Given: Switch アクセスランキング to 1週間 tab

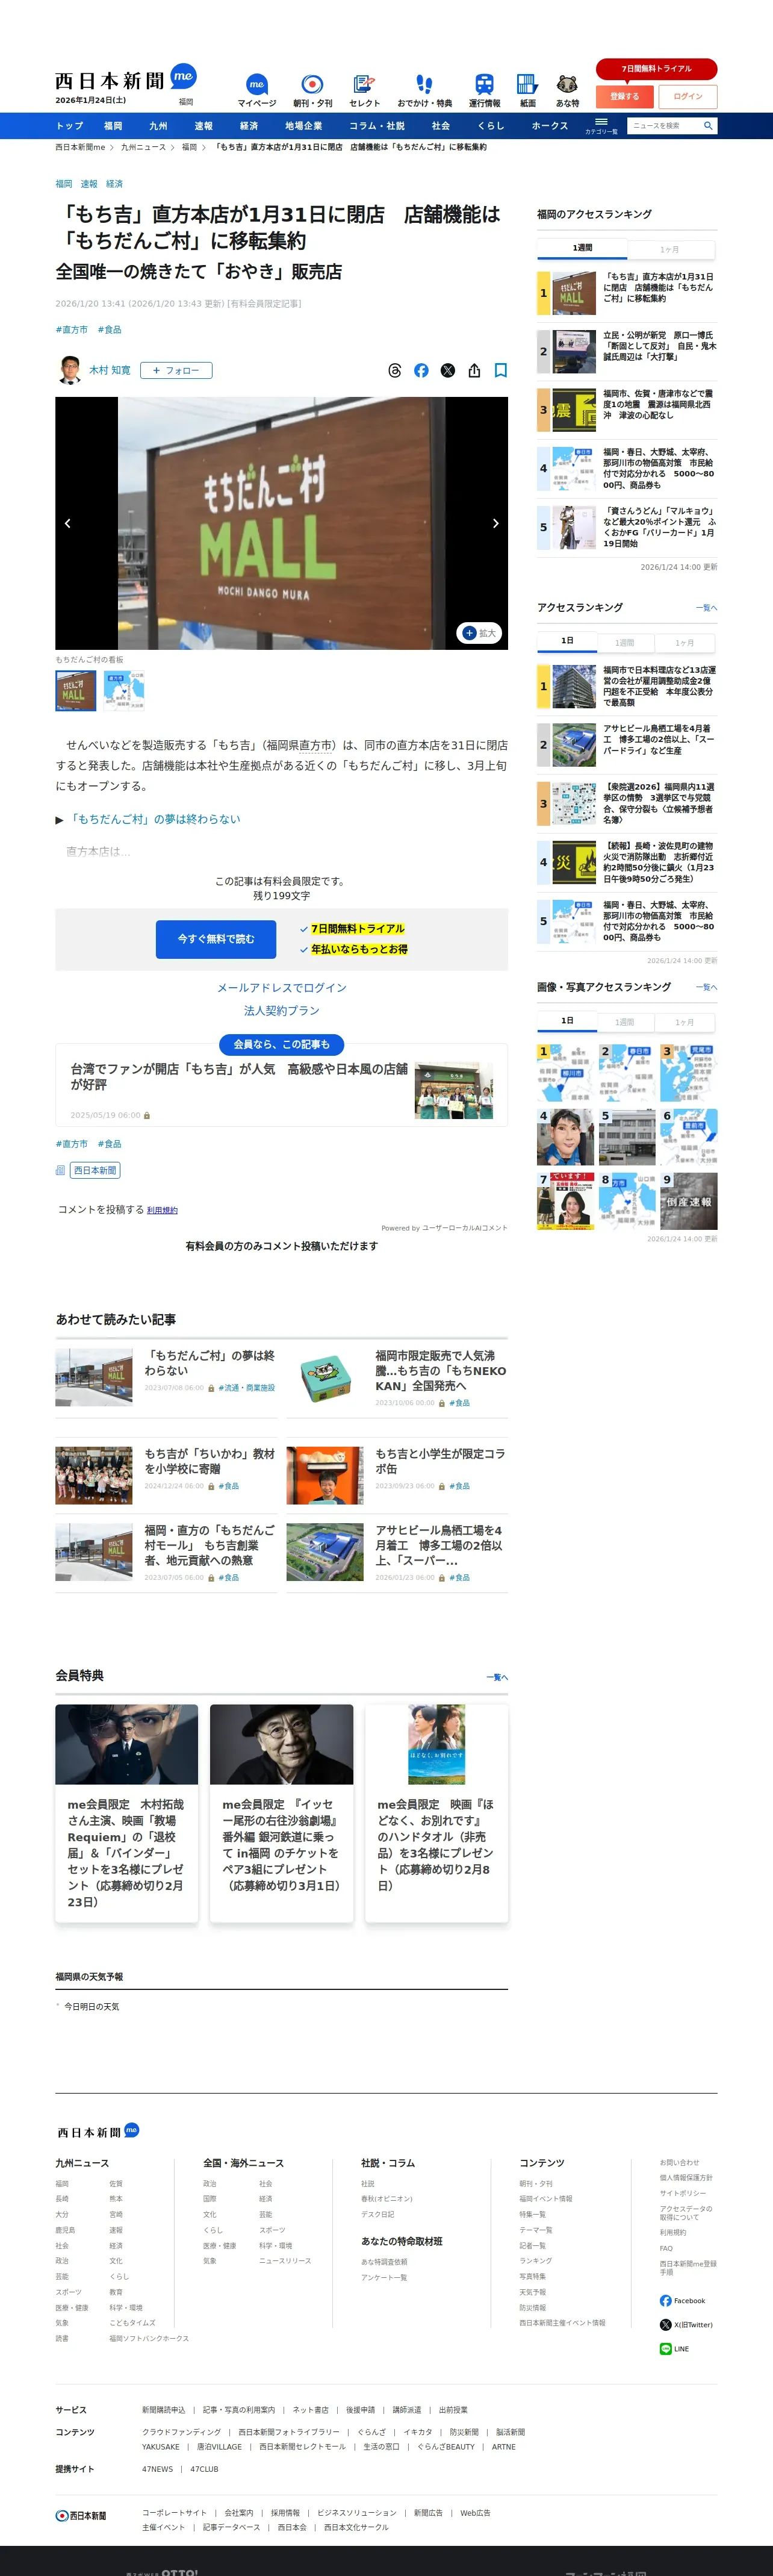Looking at the screenshot, I should (625, 643).
